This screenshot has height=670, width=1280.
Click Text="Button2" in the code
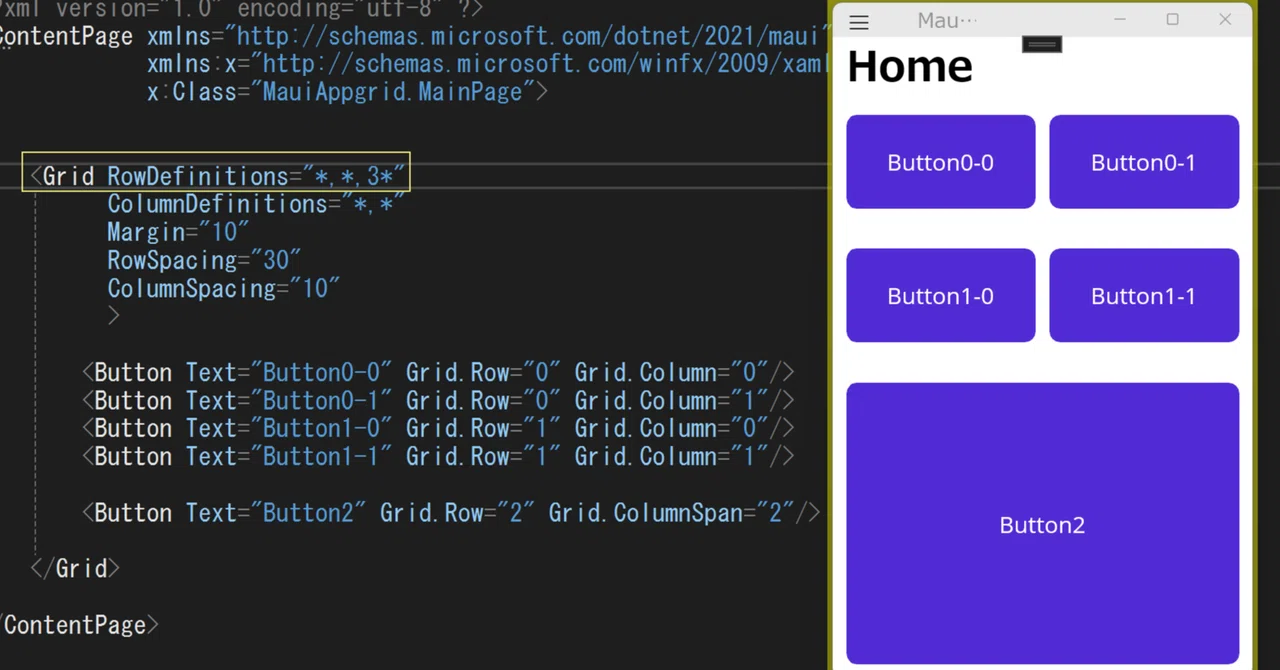pos(276,513)
